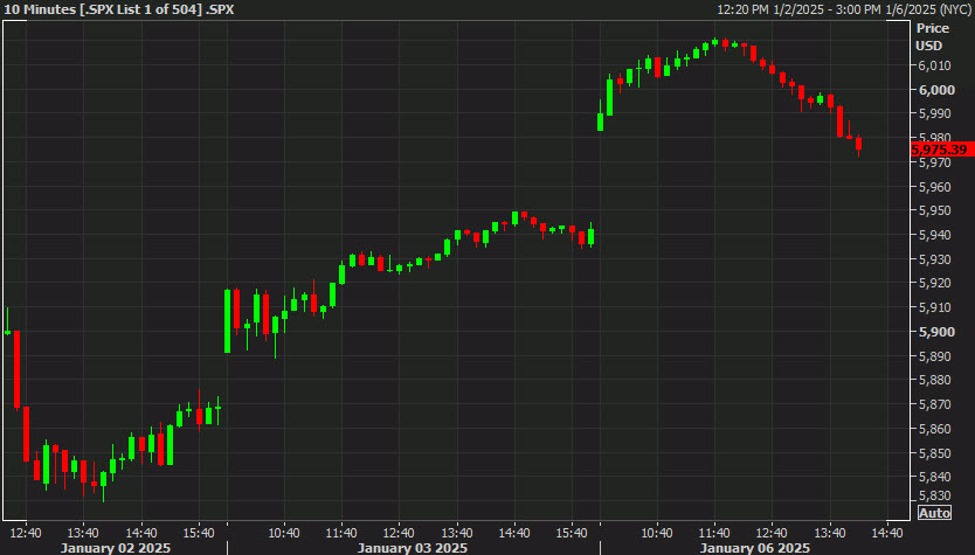Click the tall red candle at chart's far left
This screenshot has height=555, width=975.
pos(17,368)
